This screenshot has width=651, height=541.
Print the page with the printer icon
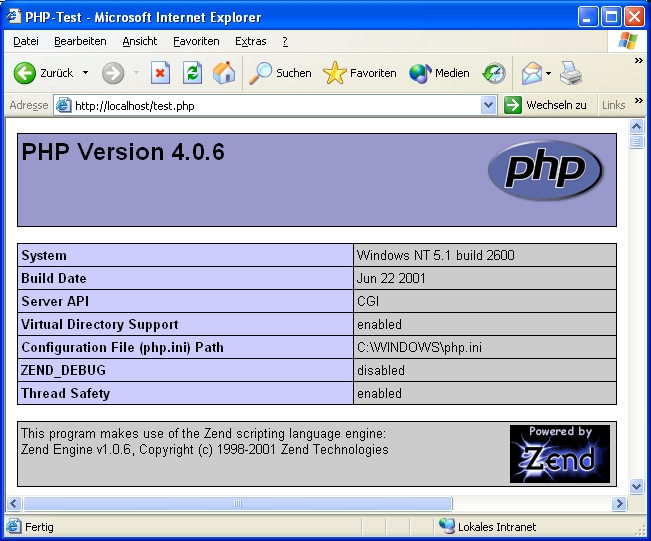(x=571, y=73)
